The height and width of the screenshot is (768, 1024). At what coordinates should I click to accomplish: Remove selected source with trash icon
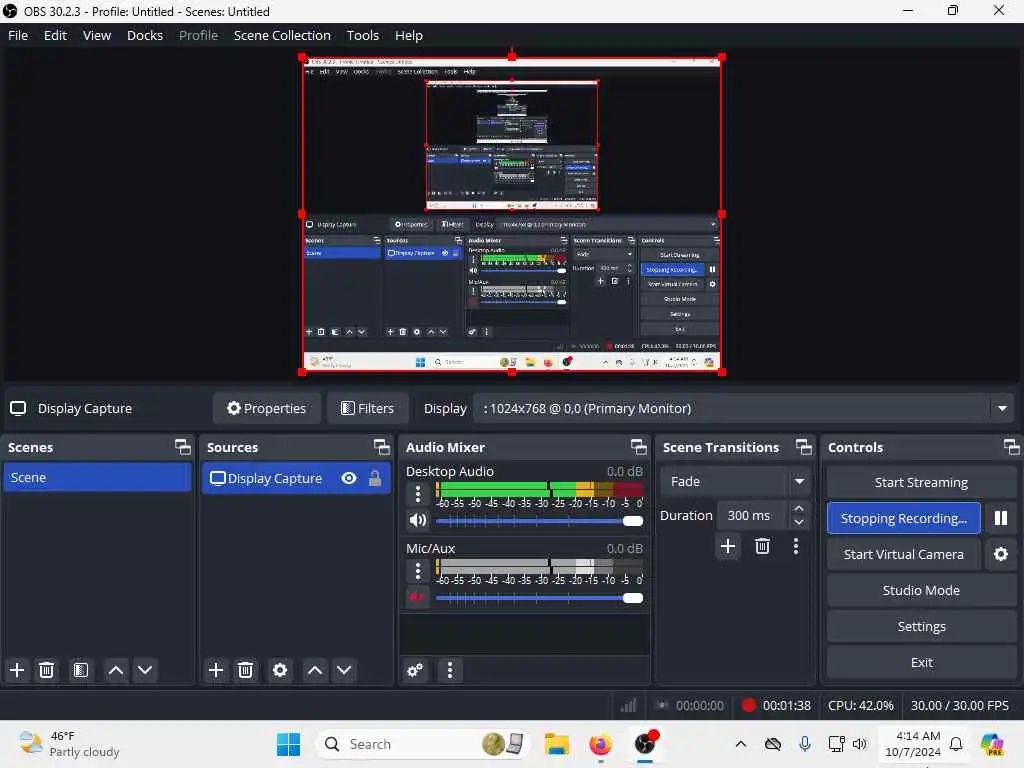click(246, 670)
